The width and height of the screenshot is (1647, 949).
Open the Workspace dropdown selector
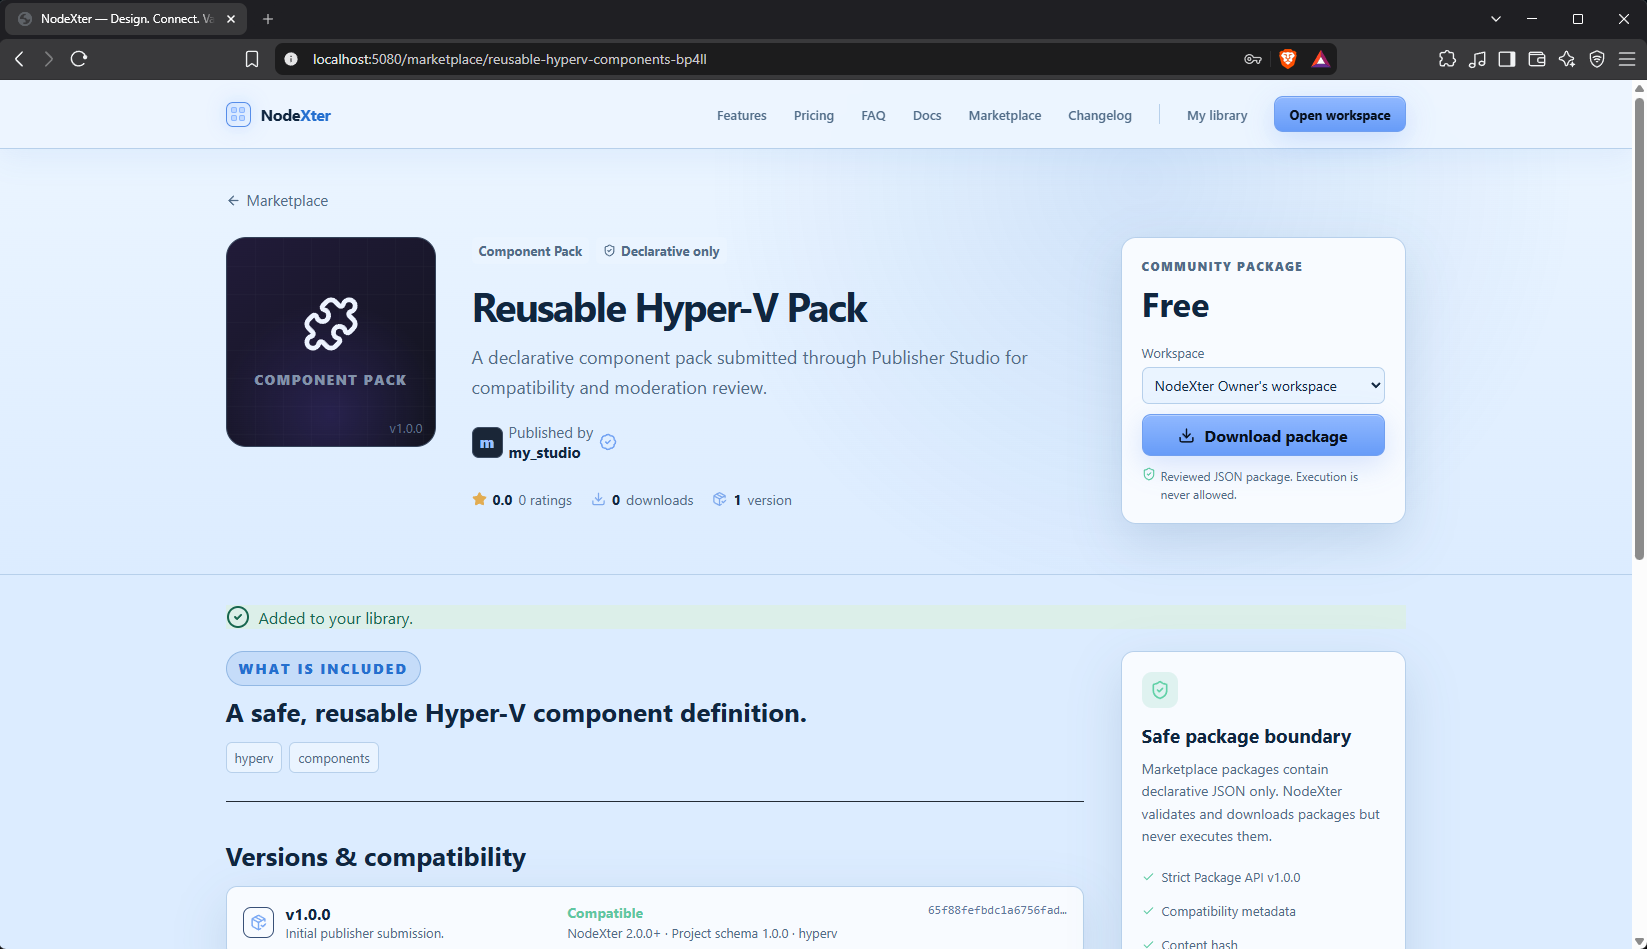click(x=1263, y=386)
